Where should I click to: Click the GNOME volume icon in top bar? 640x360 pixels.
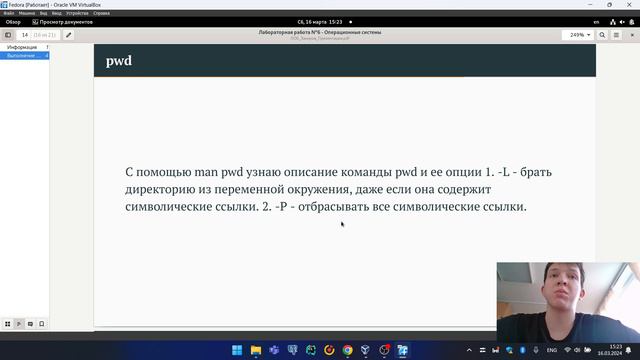(x=622, y=22)
